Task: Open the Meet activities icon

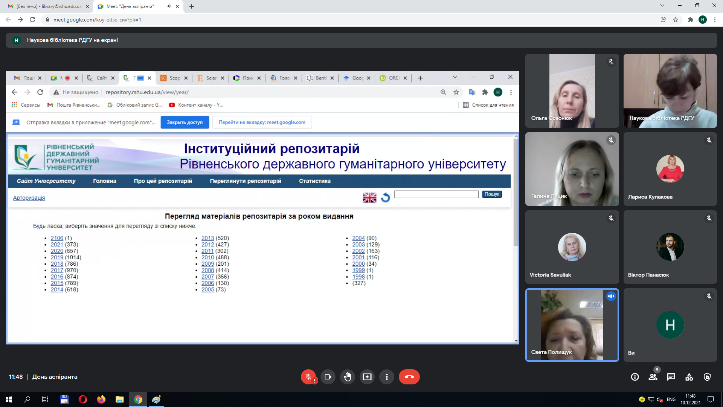Action: [x=689, y=377]
